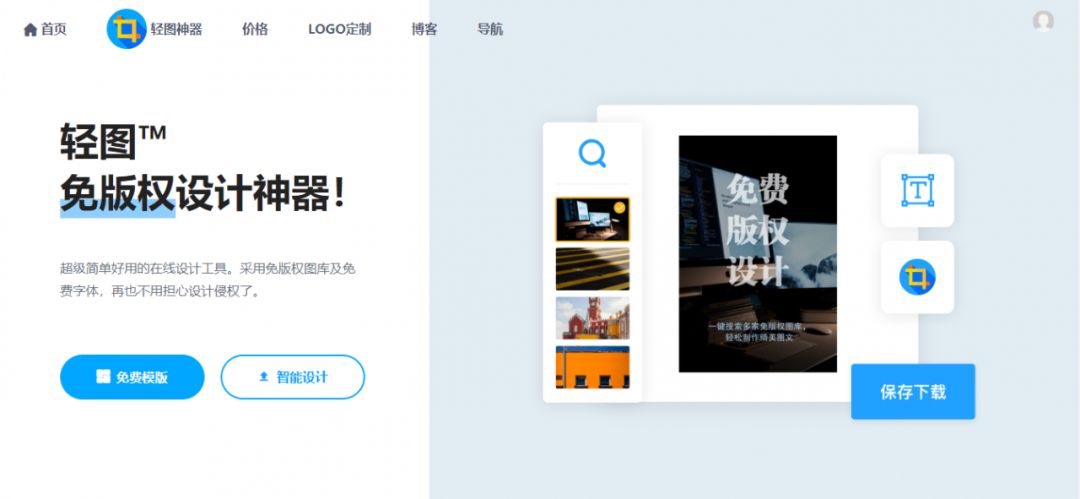1080x499 pixels.
Task: Open the 导航 menu item
Action: click(x=490, y=30)
